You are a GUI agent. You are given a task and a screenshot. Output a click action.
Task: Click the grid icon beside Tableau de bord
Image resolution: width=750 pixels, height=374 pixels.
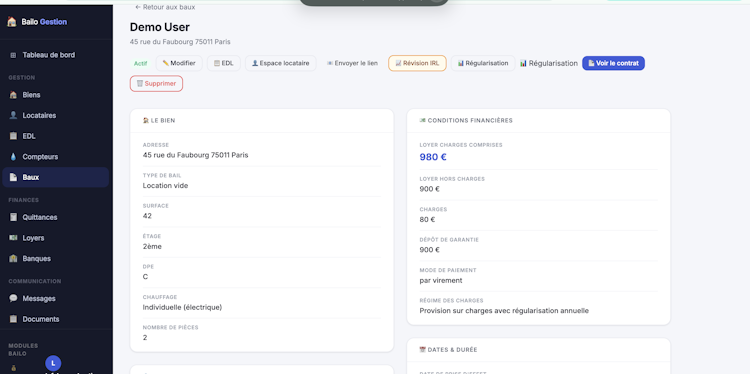pyautogui.click(x=13, y=55)
